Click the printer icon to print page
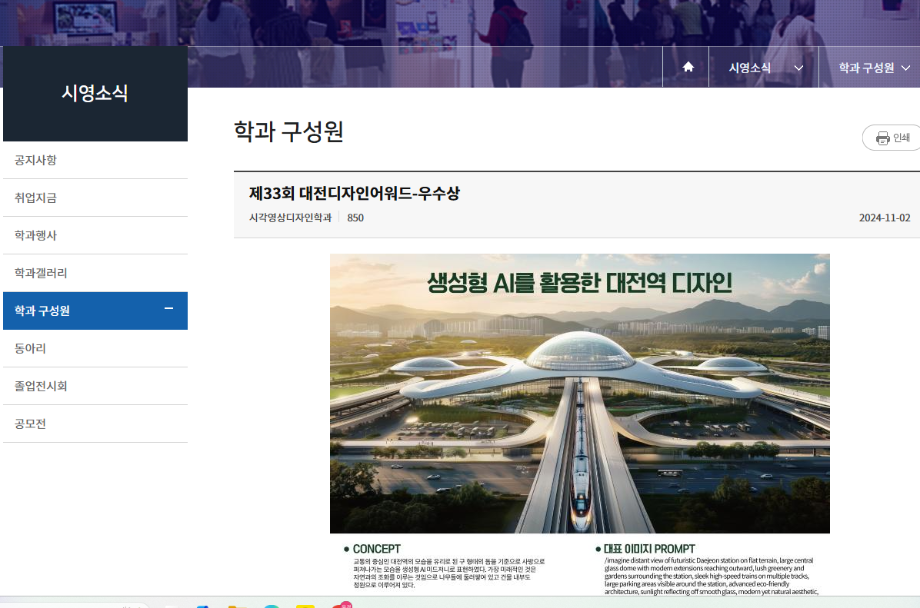The image size is (920, 608). [x=882, y=138]
